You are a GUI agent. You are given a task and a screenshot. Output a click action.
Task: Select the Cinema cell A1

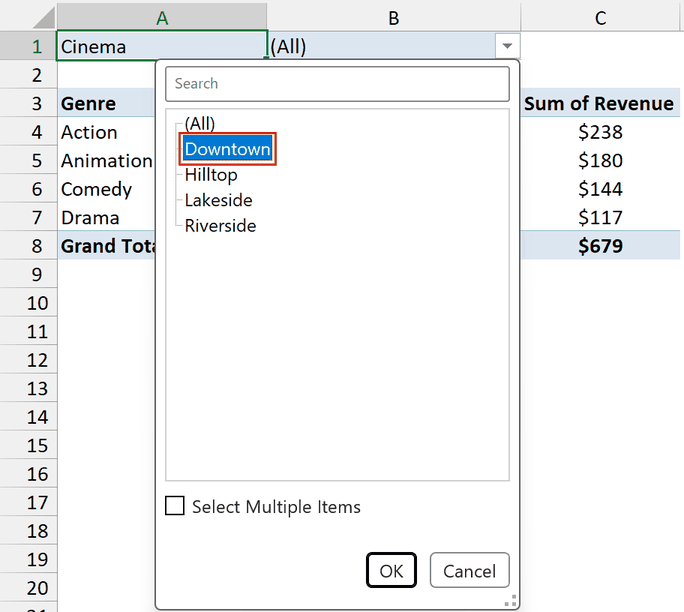[162, 46]
